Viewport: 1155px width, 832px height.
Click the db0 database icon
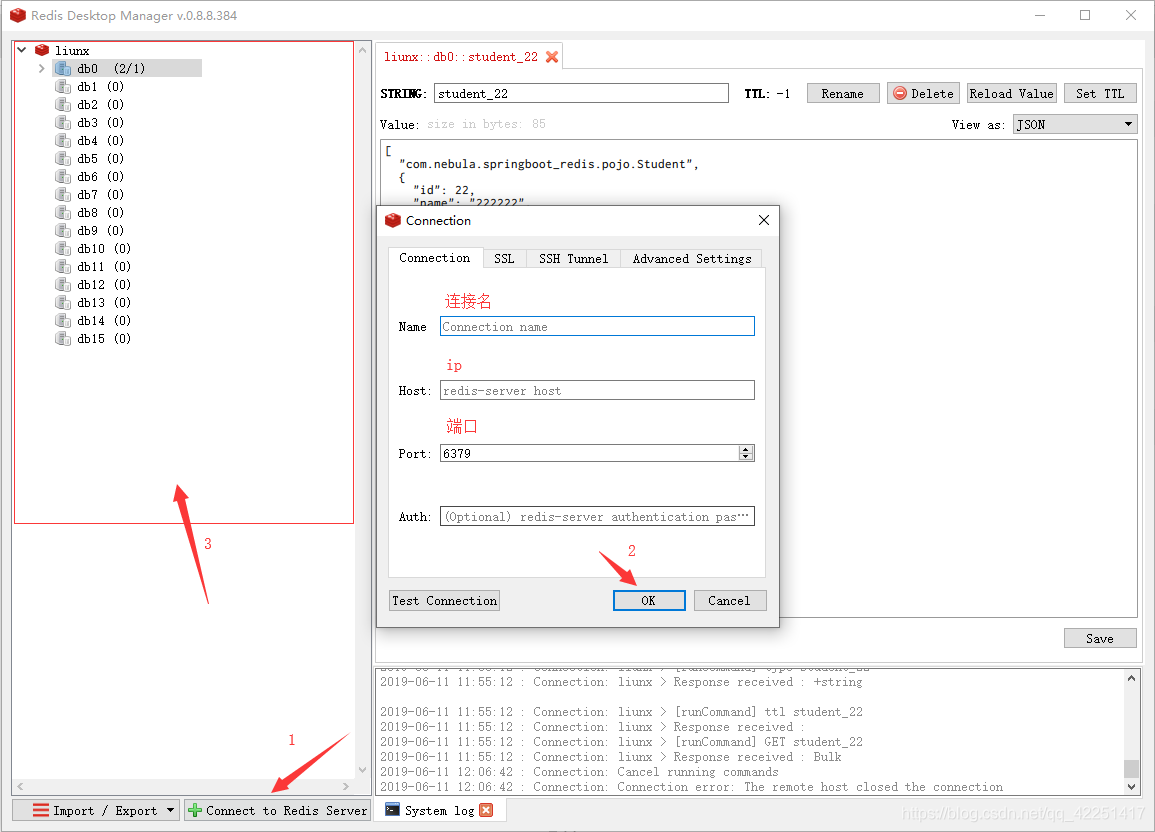[x=62, y=67]
